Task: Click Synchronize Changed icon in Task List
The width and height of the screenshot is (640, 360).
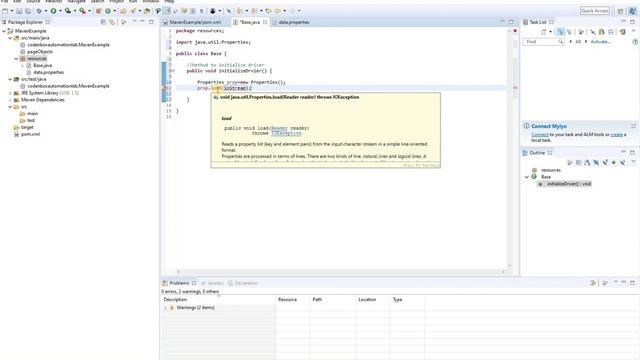Action: click(x=601, y=32)
